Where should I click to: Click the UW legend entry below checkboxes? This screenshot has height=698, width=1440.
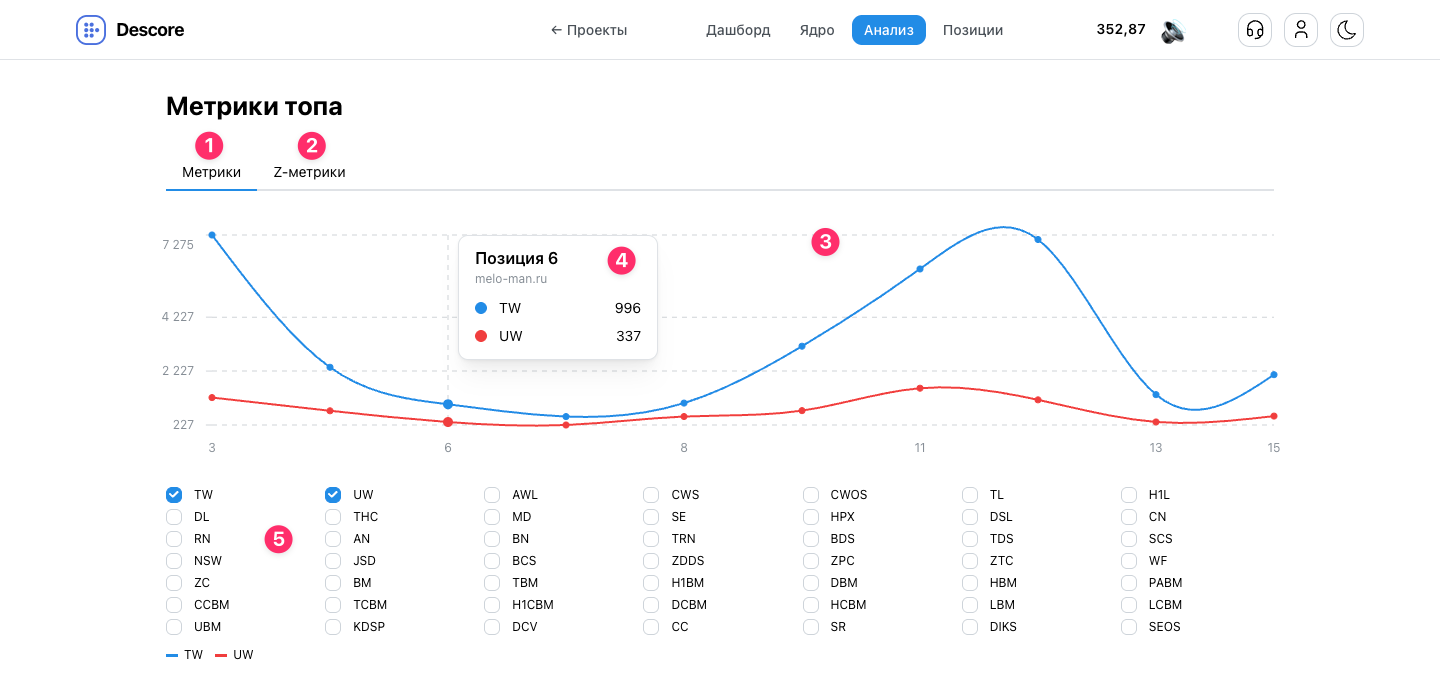coord(235,655)
